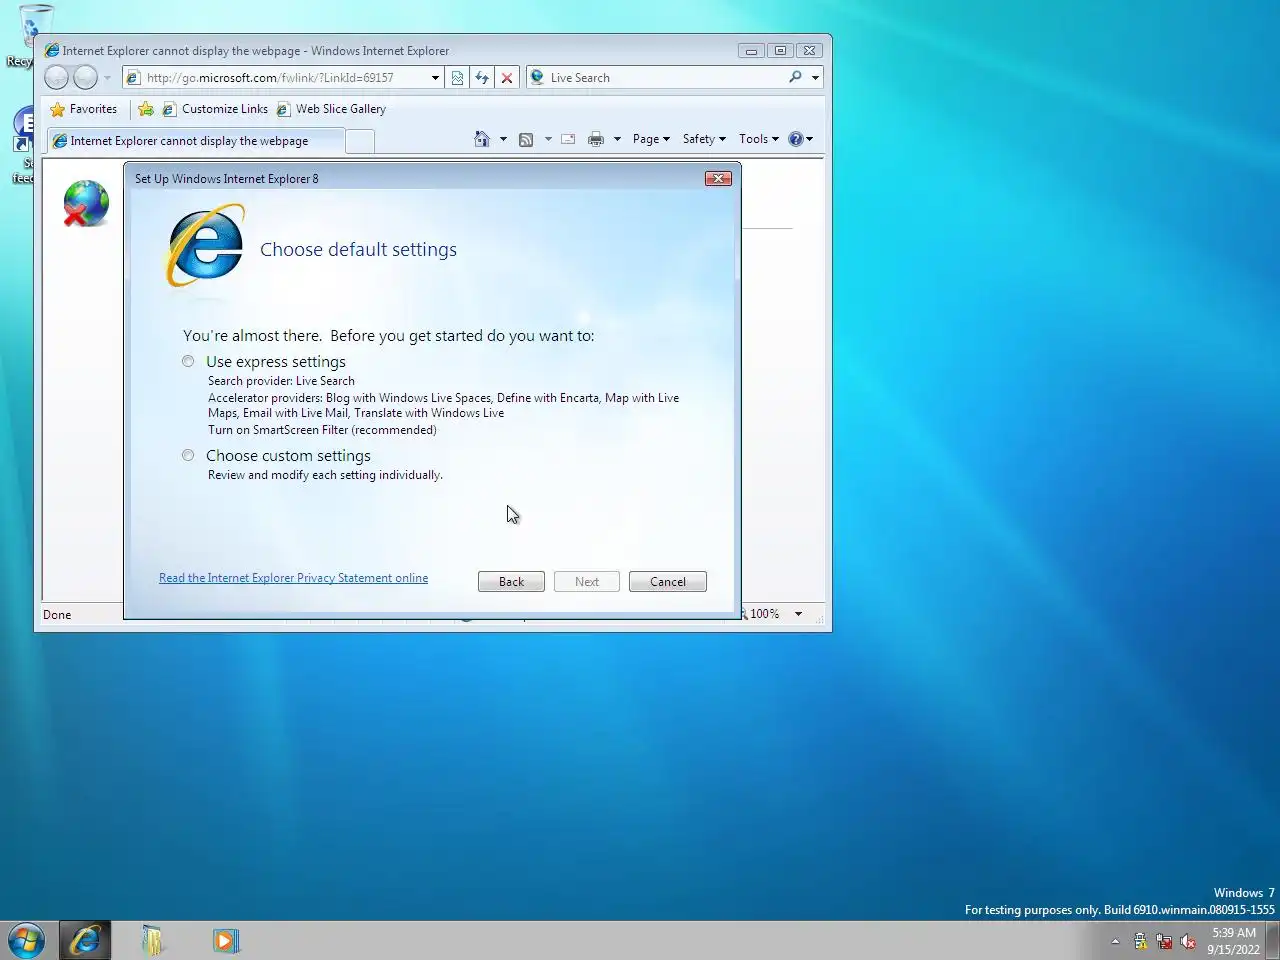The width and height of the screenshot is (1280, 960).
Task: Click the Home icon in command bar
Action: (x=482, y=139)
